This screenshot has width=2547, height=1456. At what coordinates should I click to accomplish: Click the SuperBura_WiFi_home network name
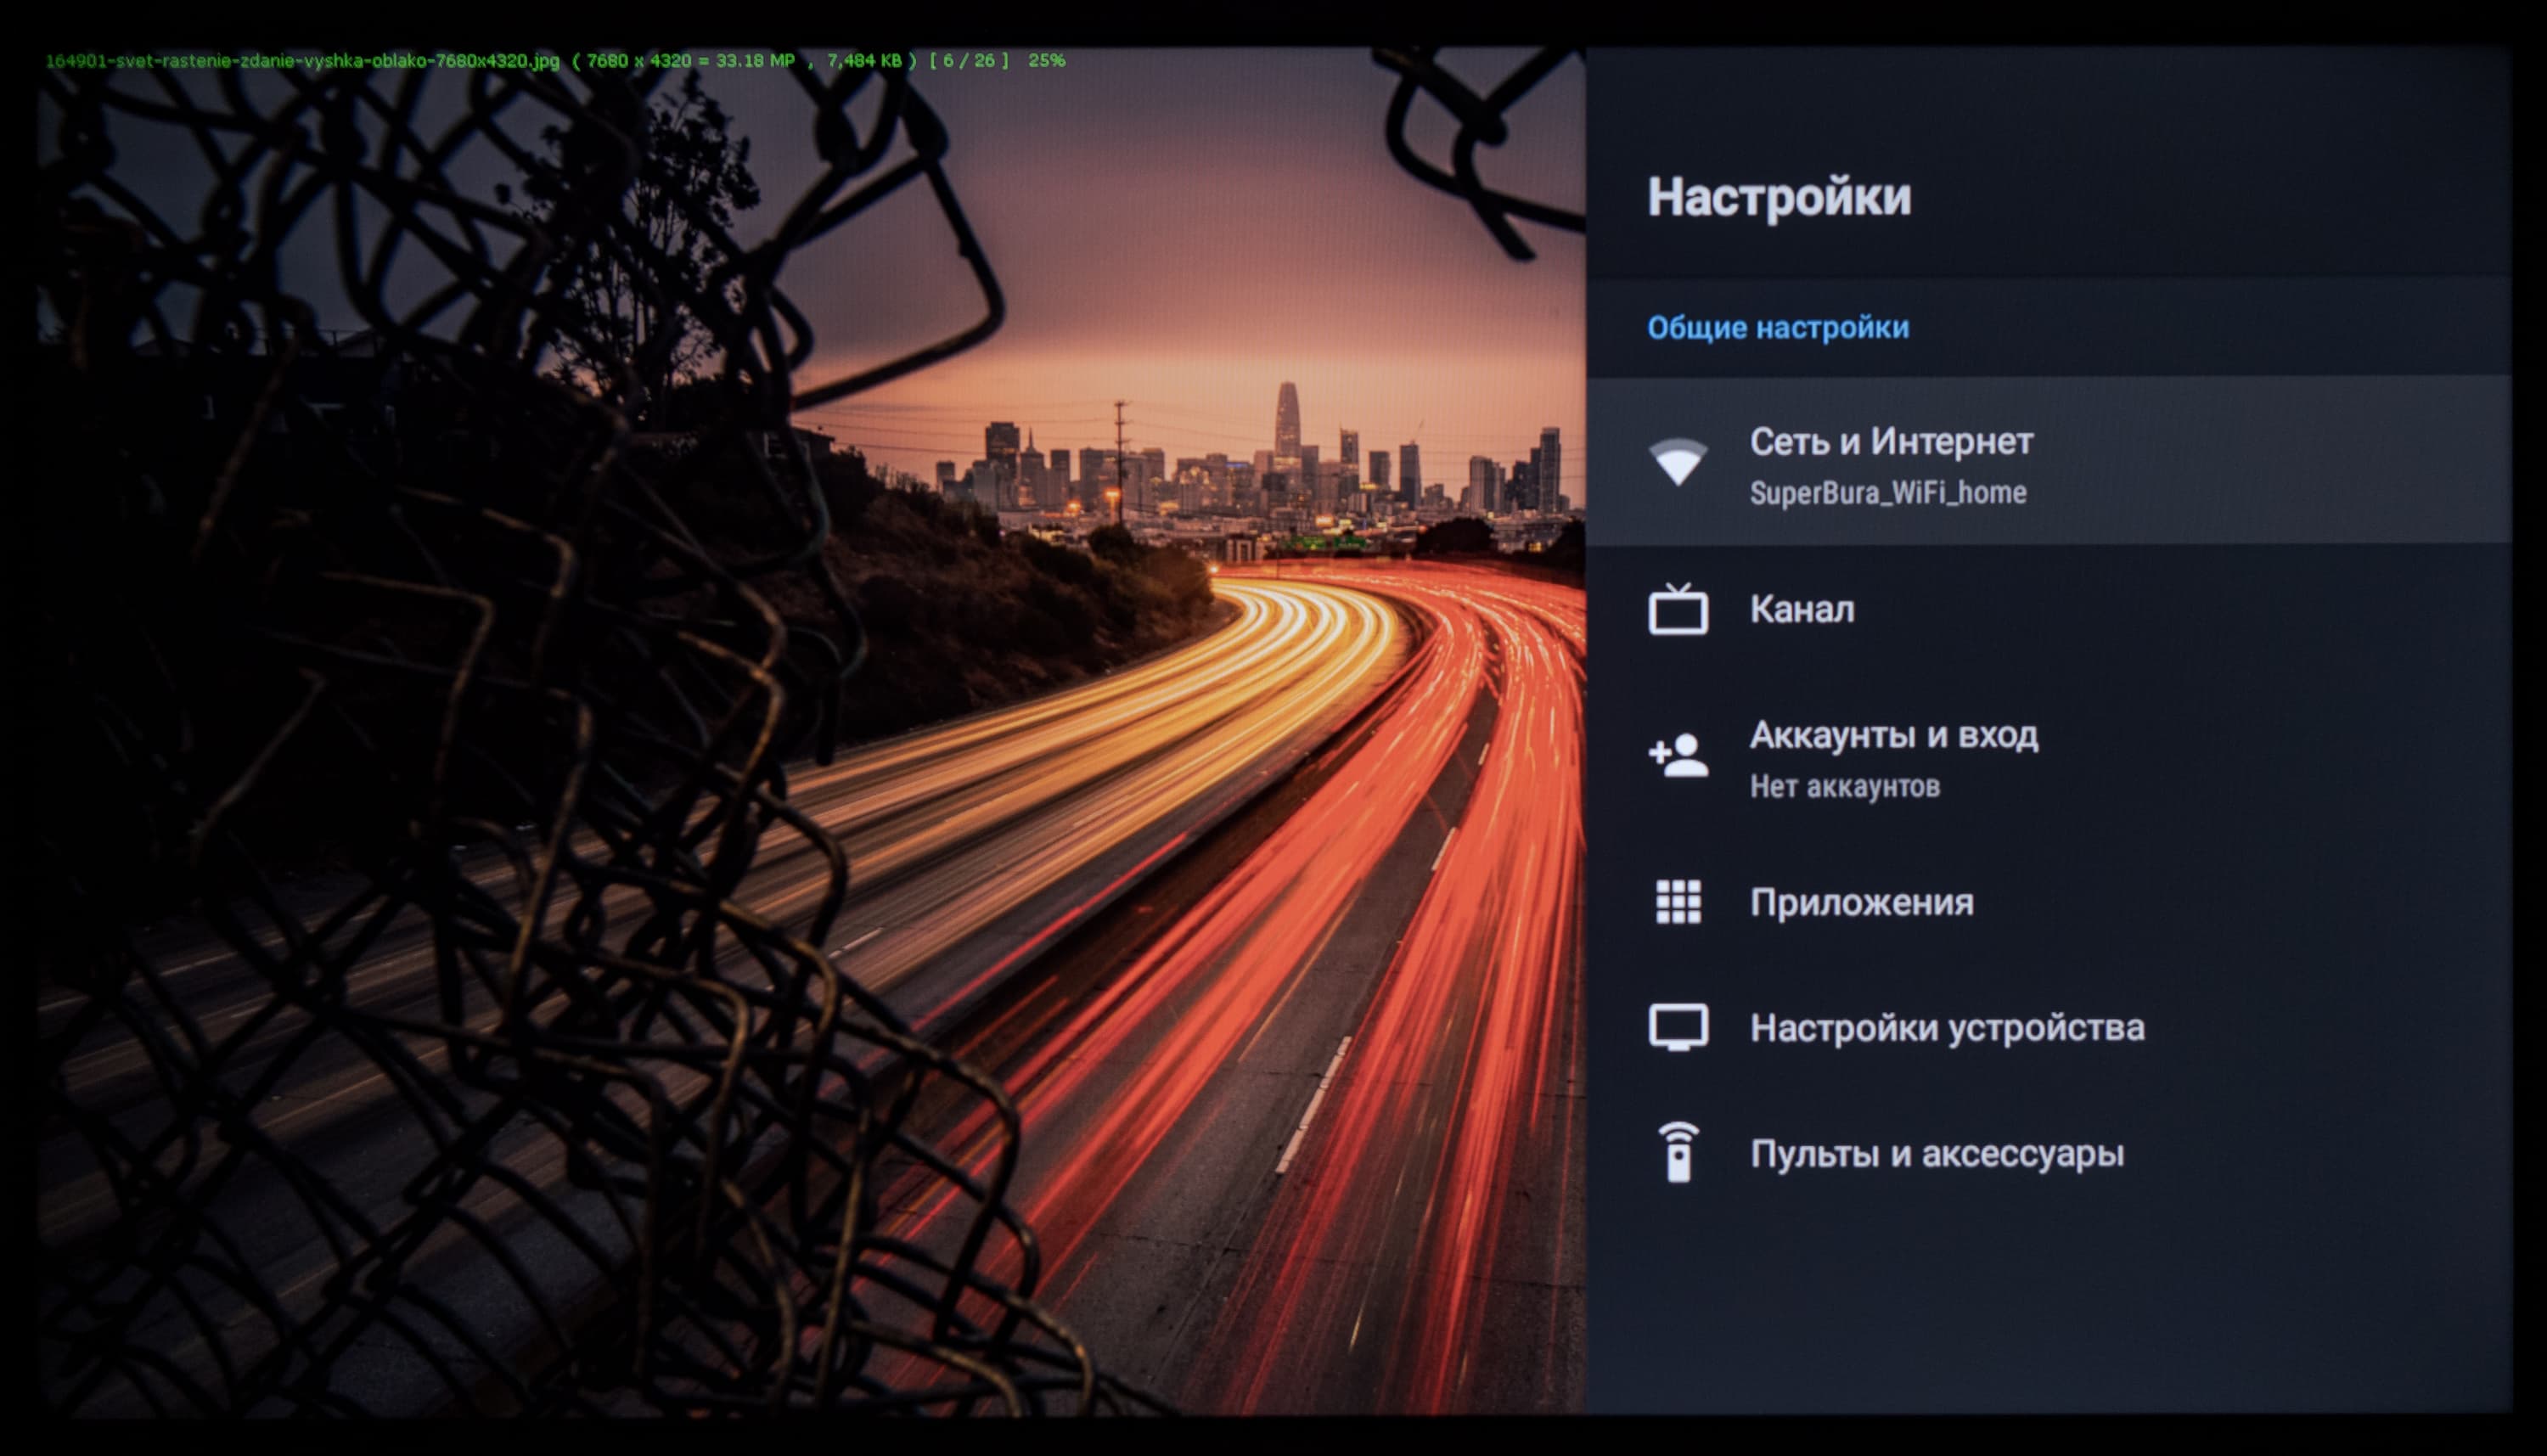tap(1887, 493)
